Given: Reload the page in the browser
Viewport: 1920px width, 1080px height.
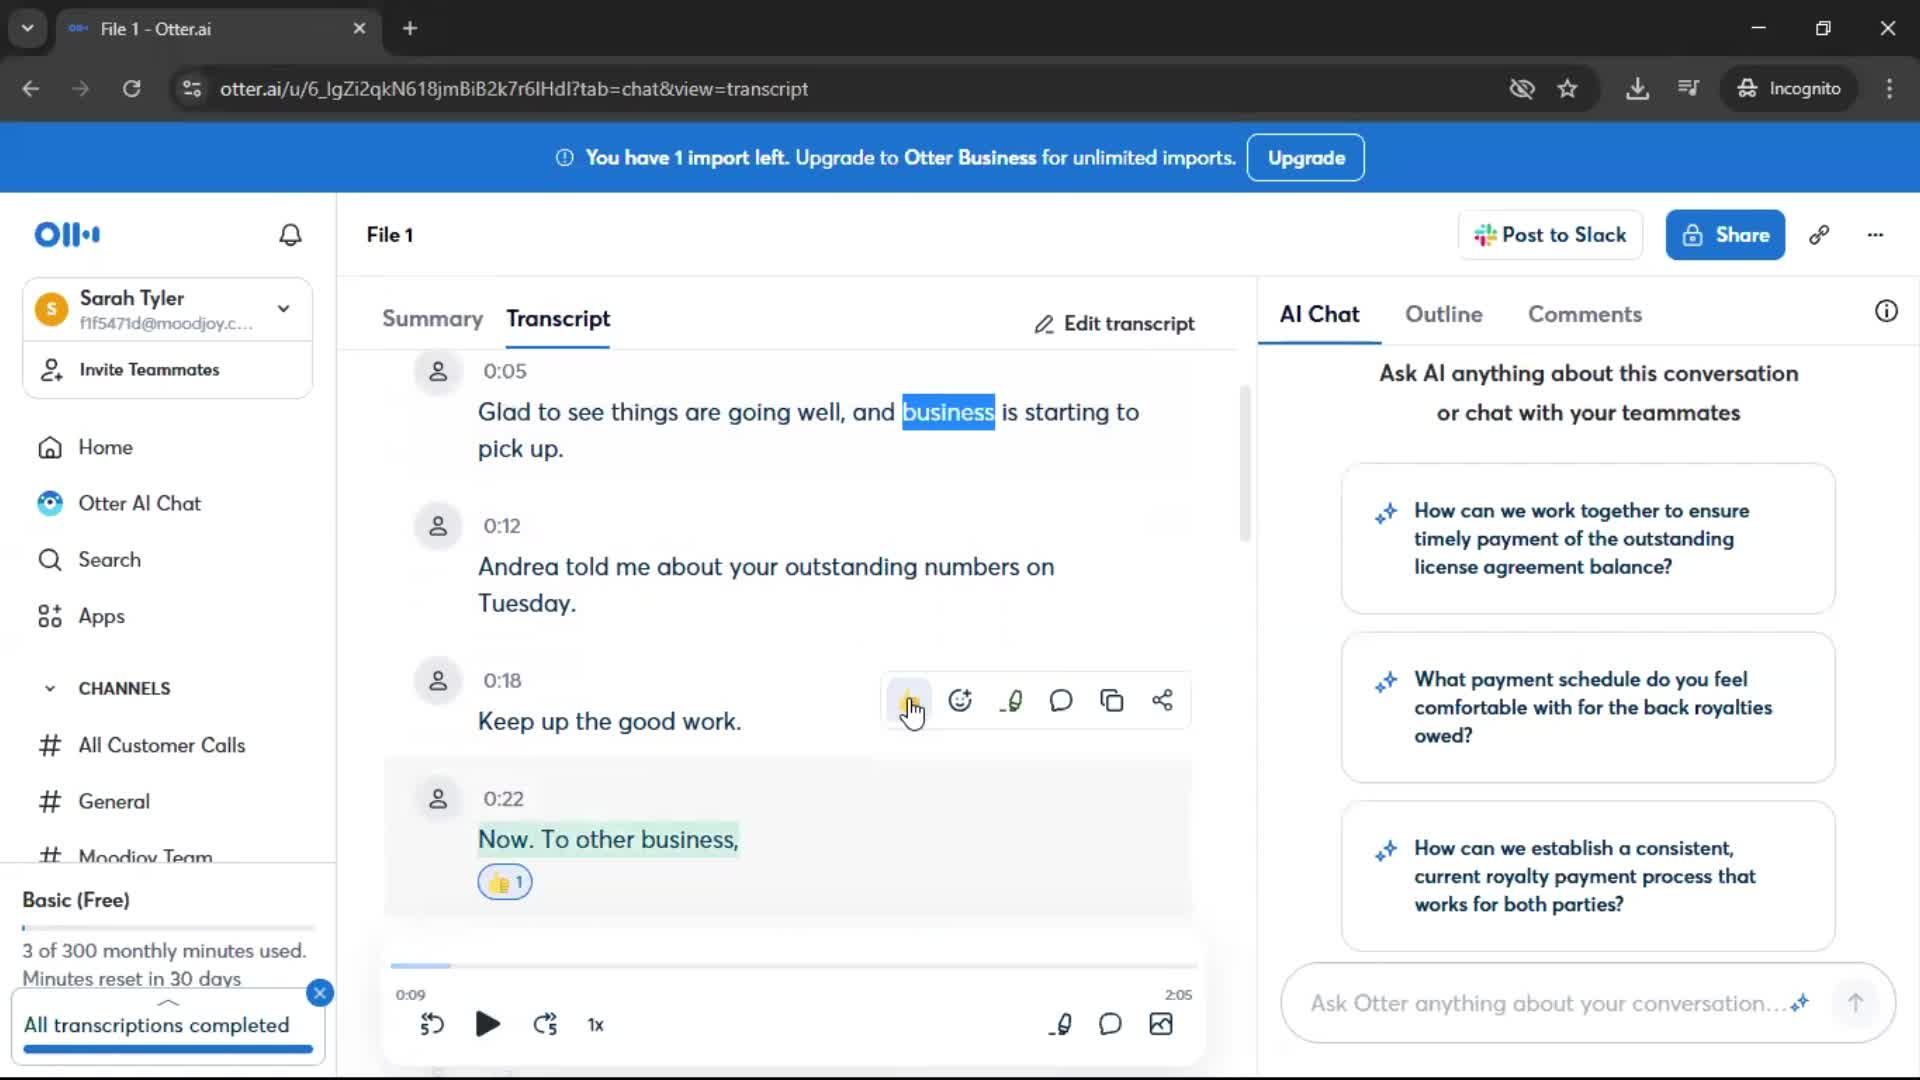Looking at the screenshot, I should [x=131, y=88].
